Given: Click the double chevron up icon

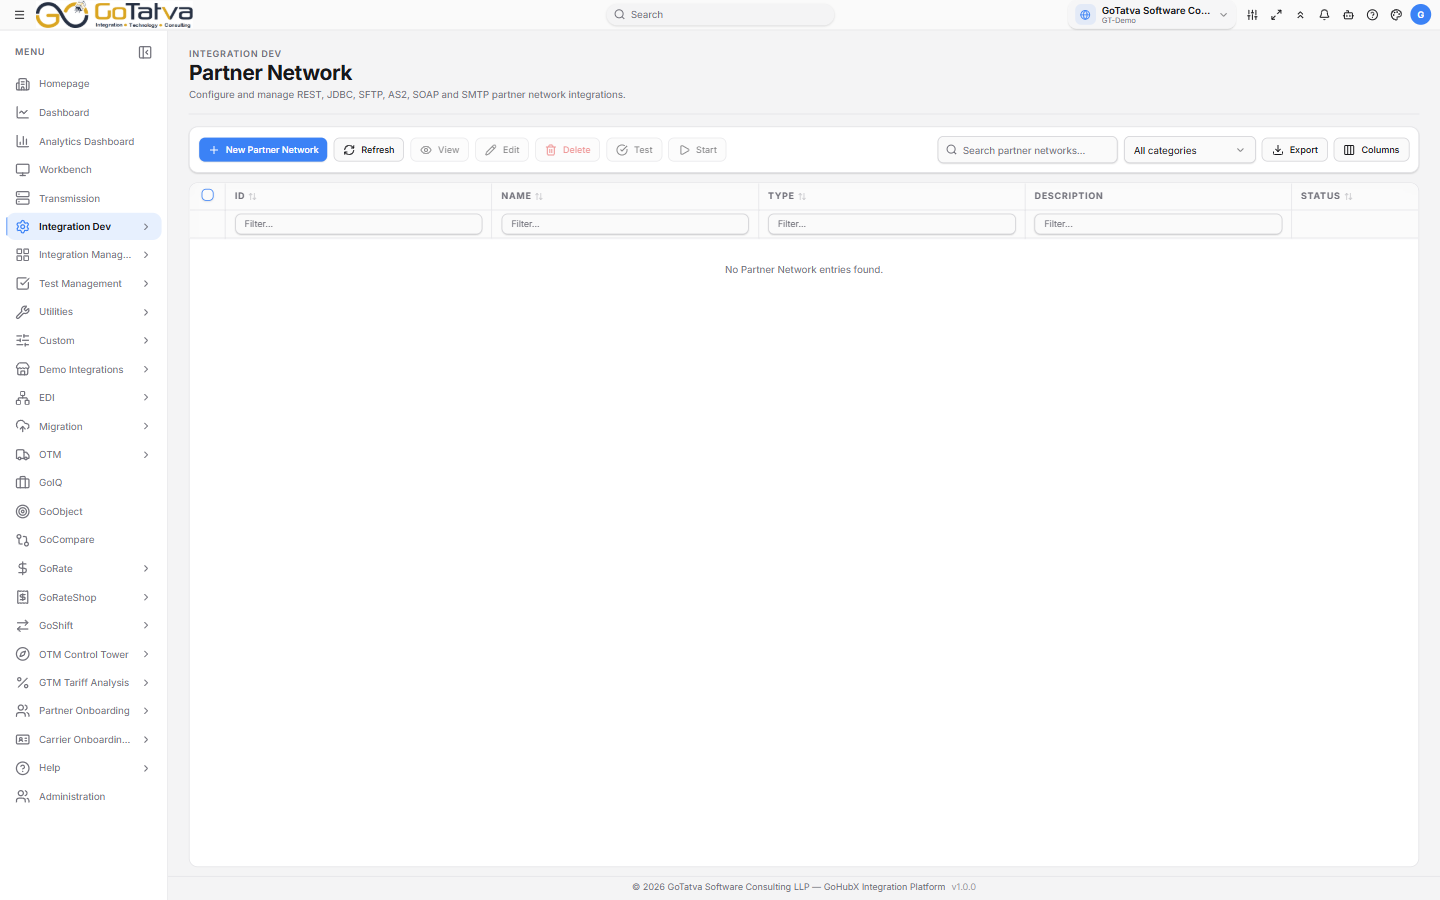Looking at the screenshot, I should [x=1300, y=15].
